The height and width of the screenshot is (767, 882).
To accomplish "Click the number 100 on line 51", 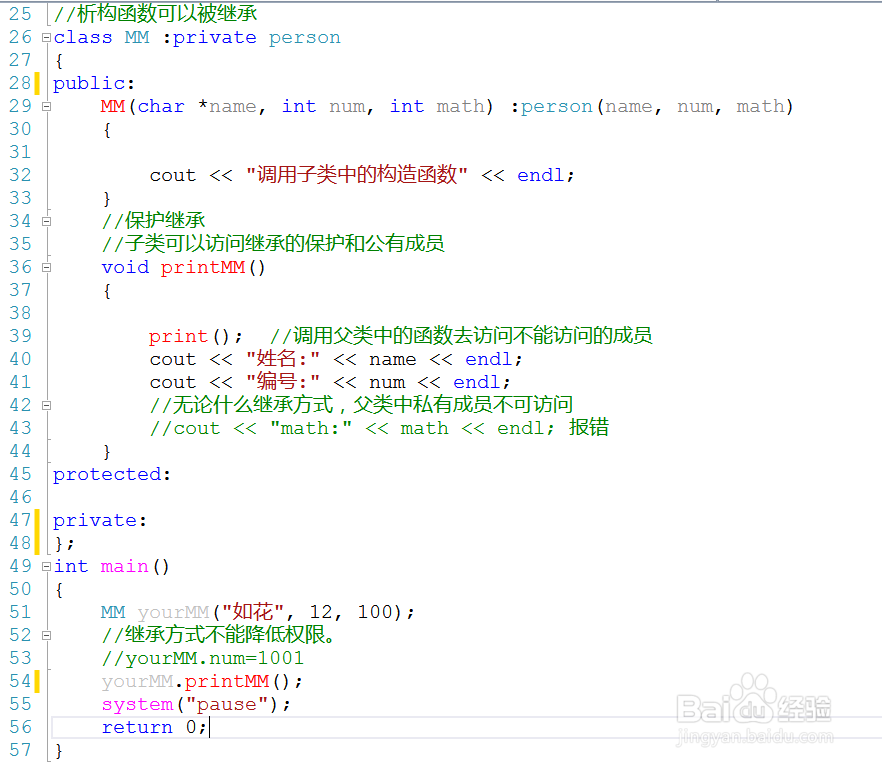I will coord(375,612).
